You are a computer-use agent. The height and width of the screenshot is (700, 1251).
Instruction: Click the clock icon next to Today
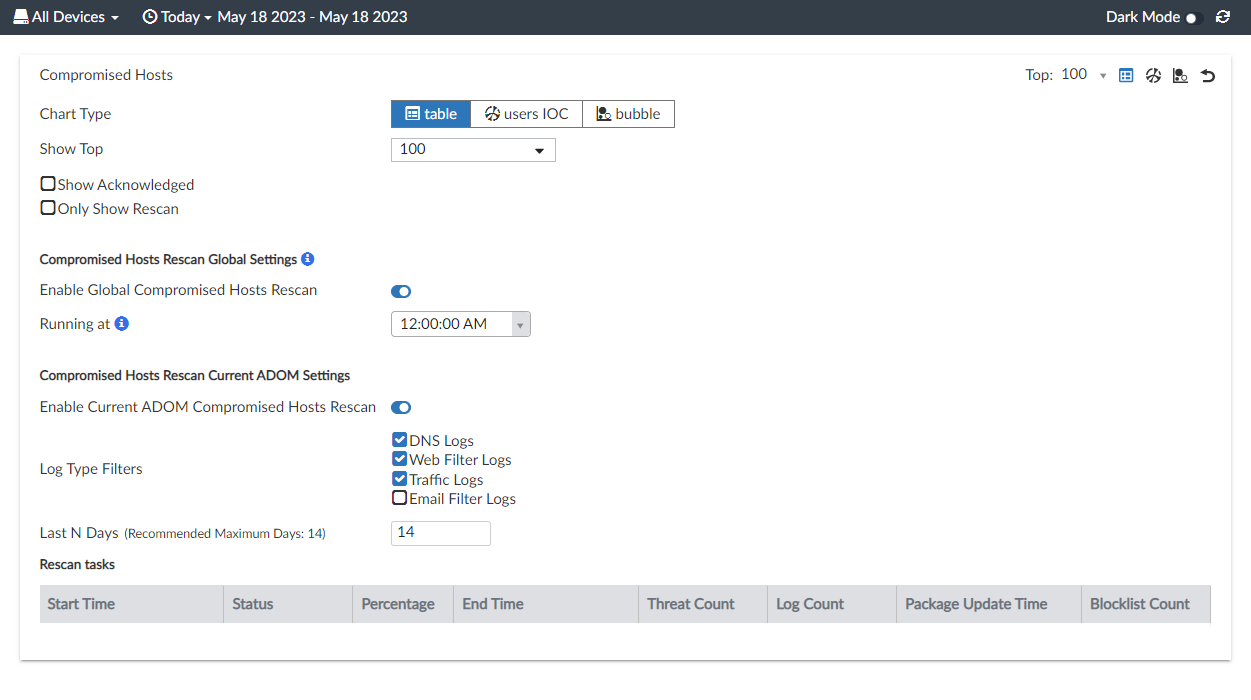(x=149, y=16)
